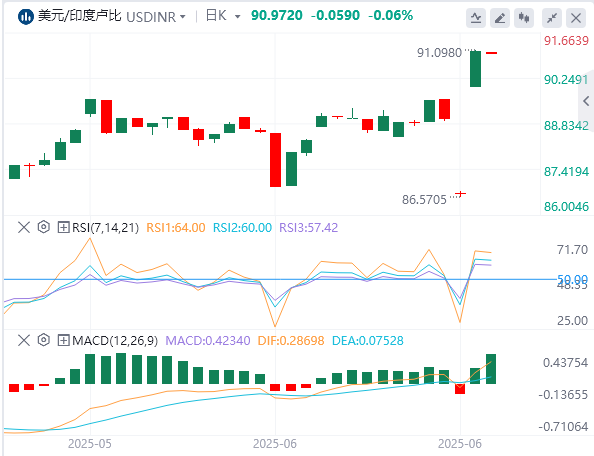Expand the right side panel chevron
The height and width of the screenshot is (456, 594).
pyautogui.click(x=586, y=101)
